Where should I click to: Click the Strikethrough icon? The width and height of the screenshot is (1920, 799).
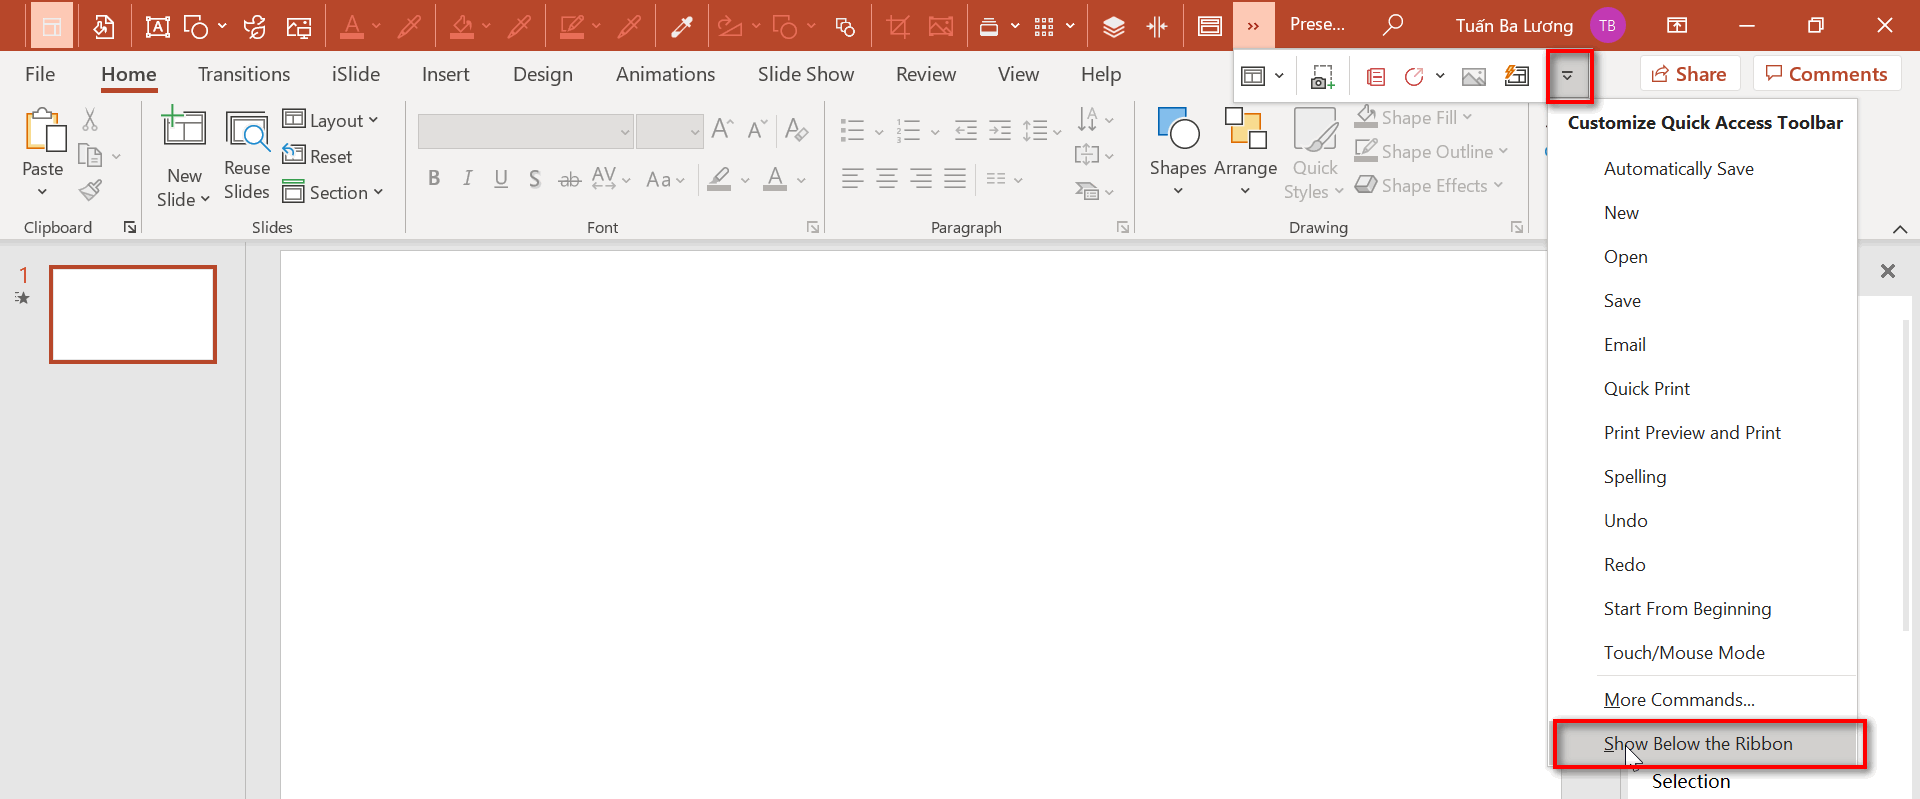569,180
